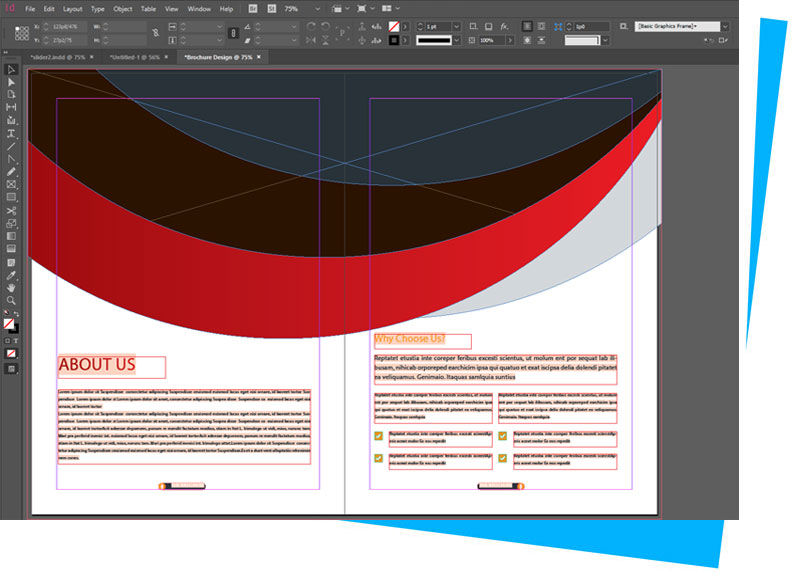
Task: Select the Eyedropper tool
Action: pyautogui.click(x=11, y=276)
